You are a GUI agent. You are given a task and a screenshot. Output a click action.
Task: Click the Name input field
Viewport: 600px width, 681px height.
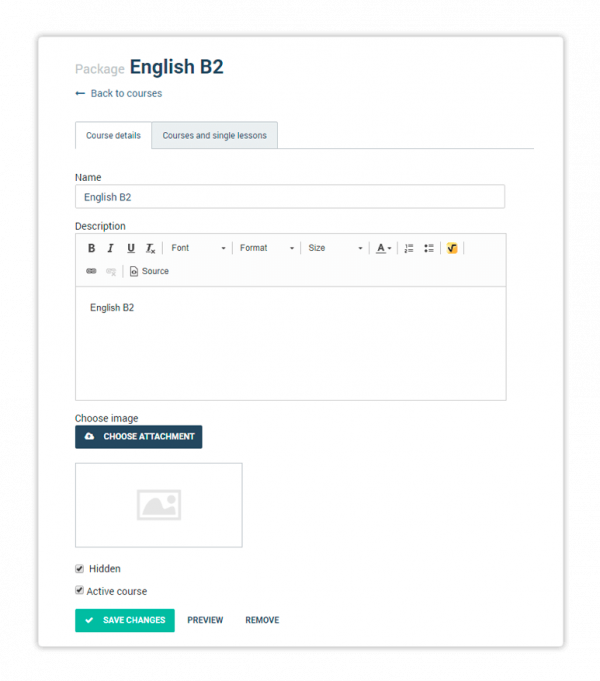point(289,197)
